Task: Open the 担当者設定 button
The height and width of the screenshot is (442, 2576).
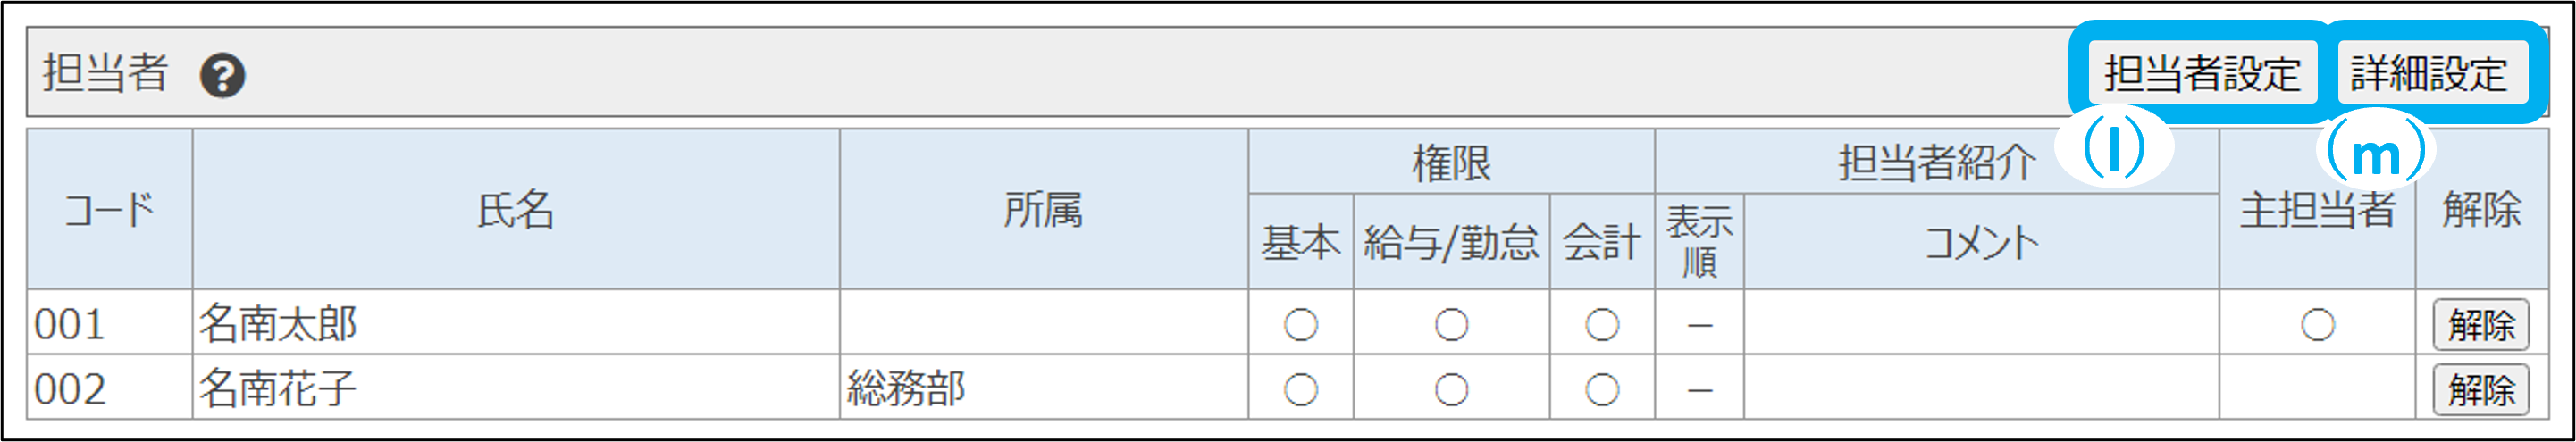Action: point(2201,73)
